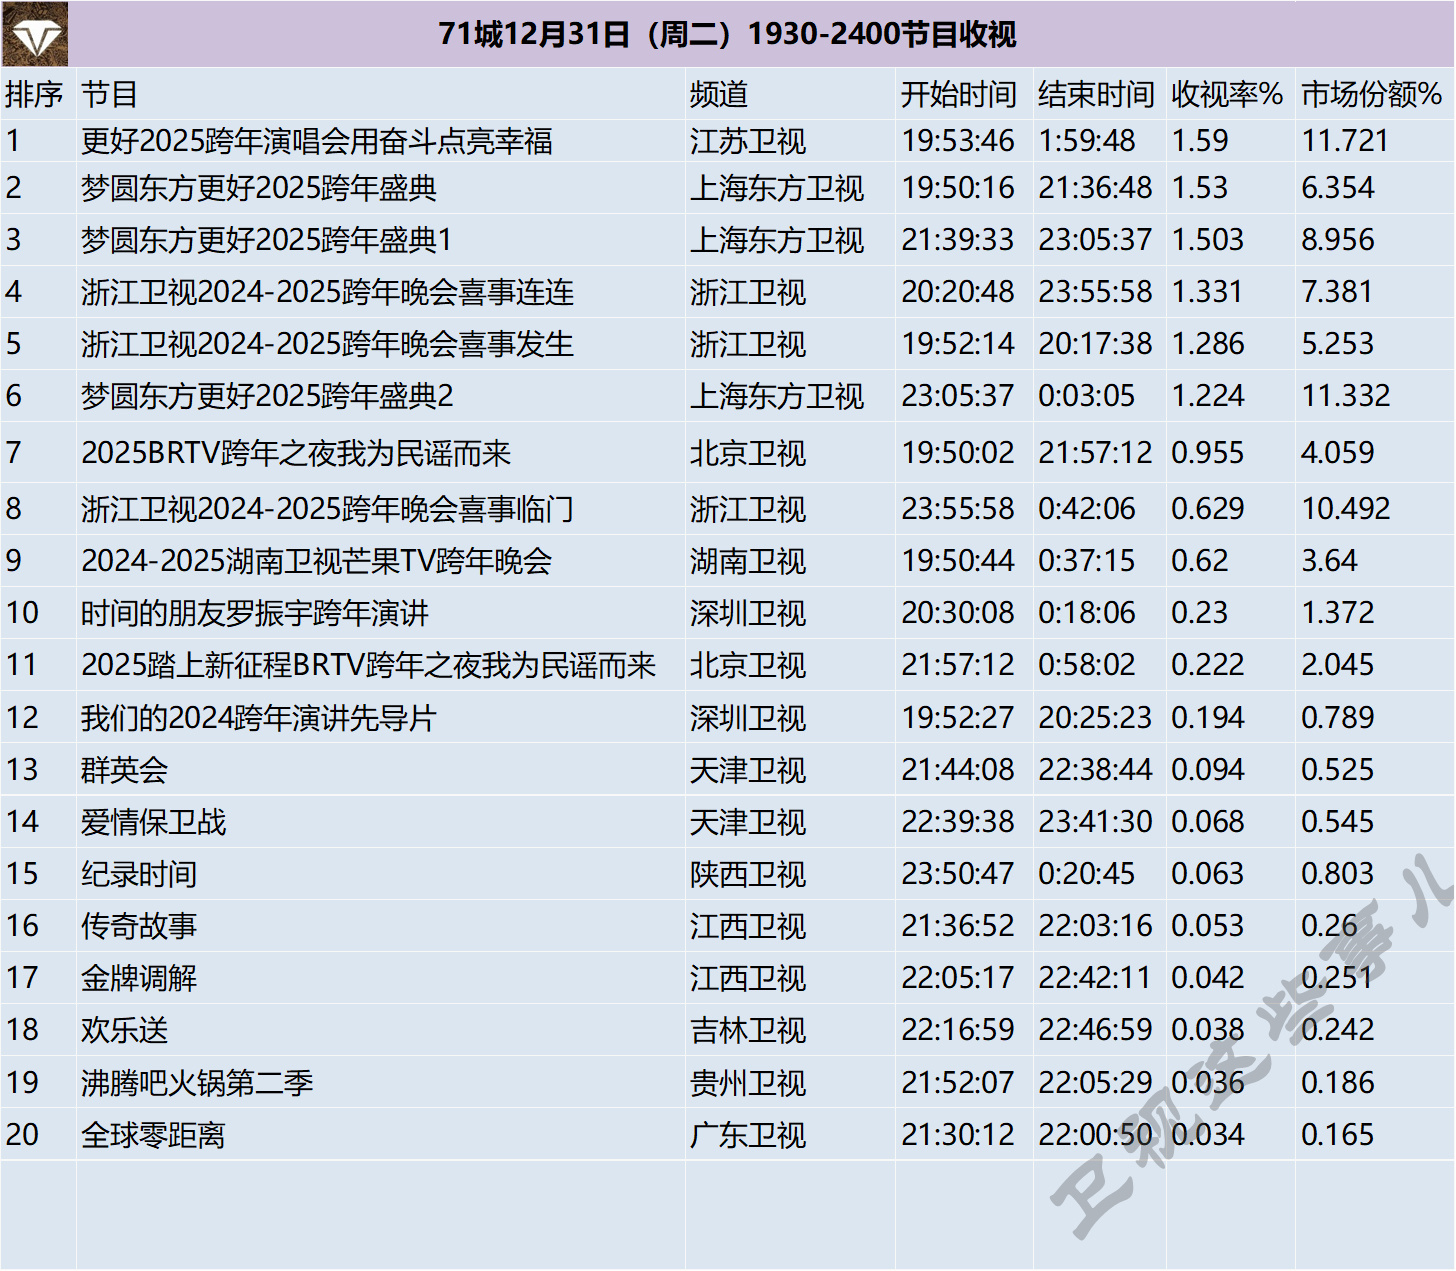1456x1271 pixels.
Task: Select program '更好2025跨年演唱会用奋斗点亮幸福'
Action: click(316, 141)
